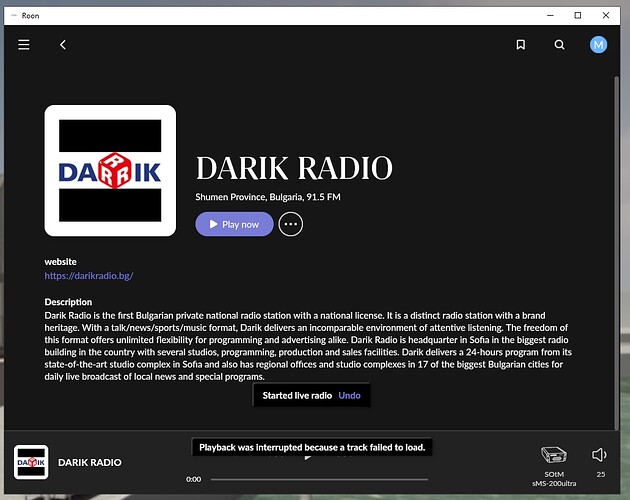
Task: Click the main page vertical scrollbar
Action: tap(616, 253)
